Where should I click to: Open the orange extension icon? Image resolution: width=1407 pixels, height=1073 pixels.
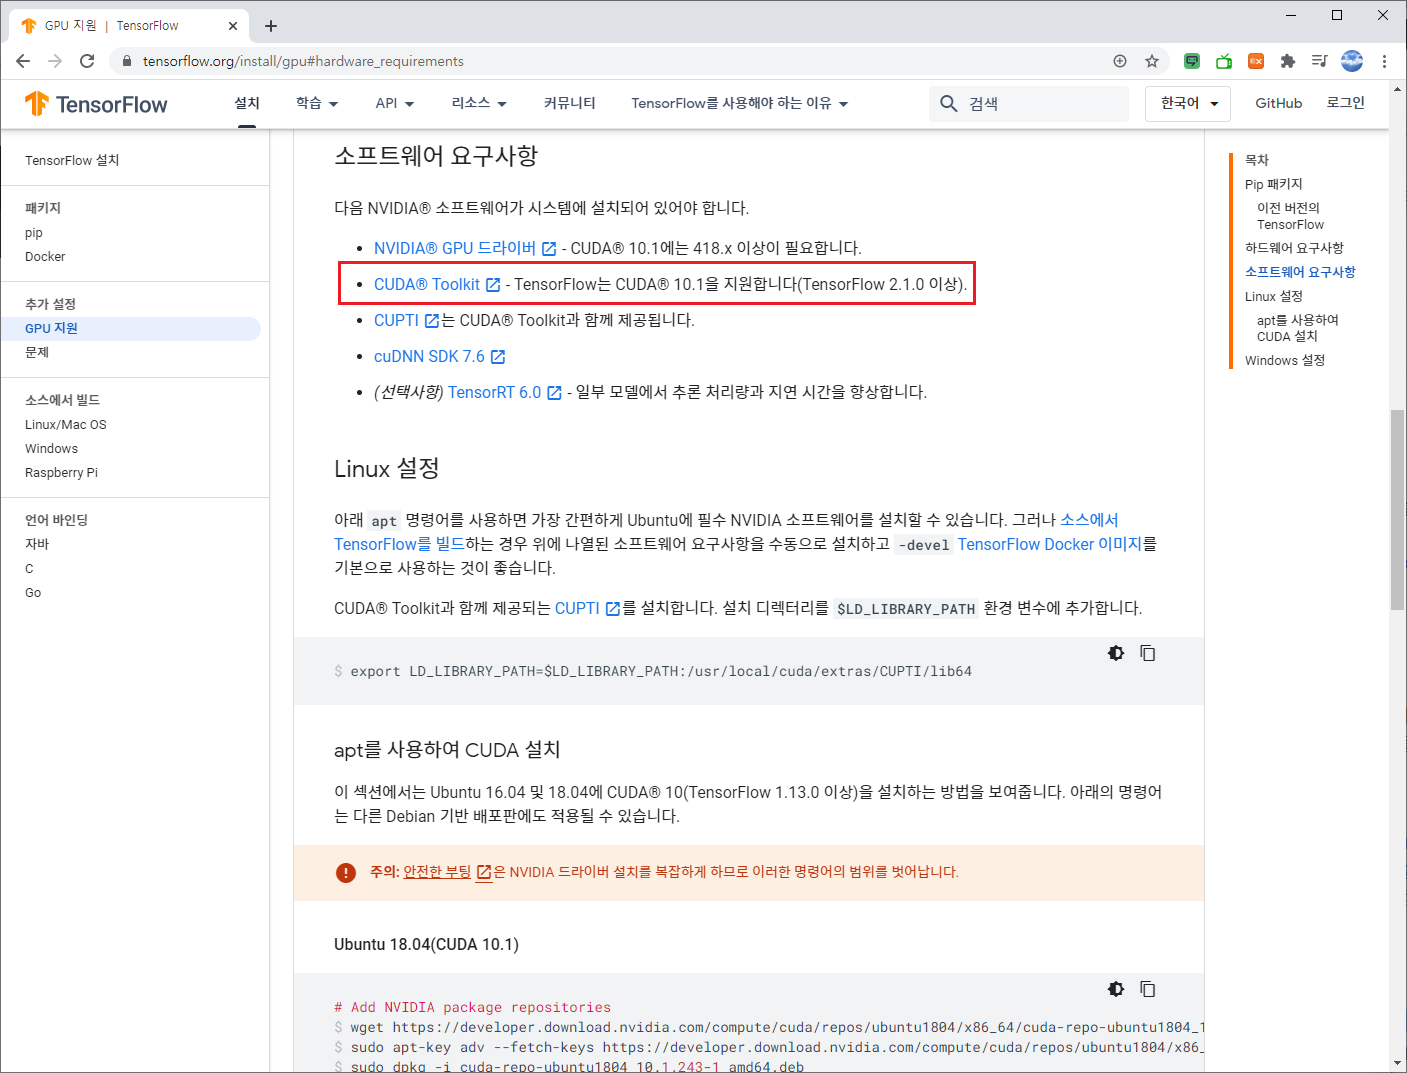(x=1256, y=61)
